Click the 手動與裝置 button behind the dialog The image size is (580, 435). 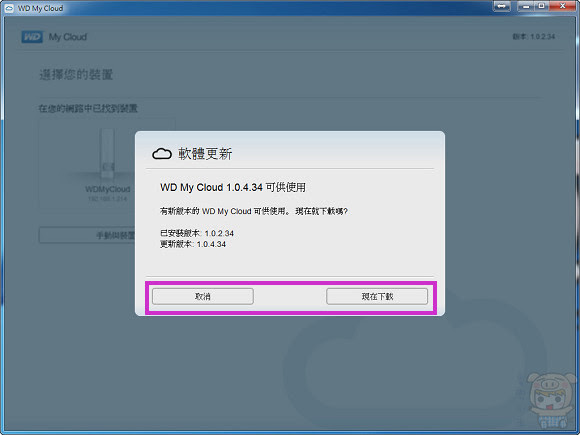[87, 235]
